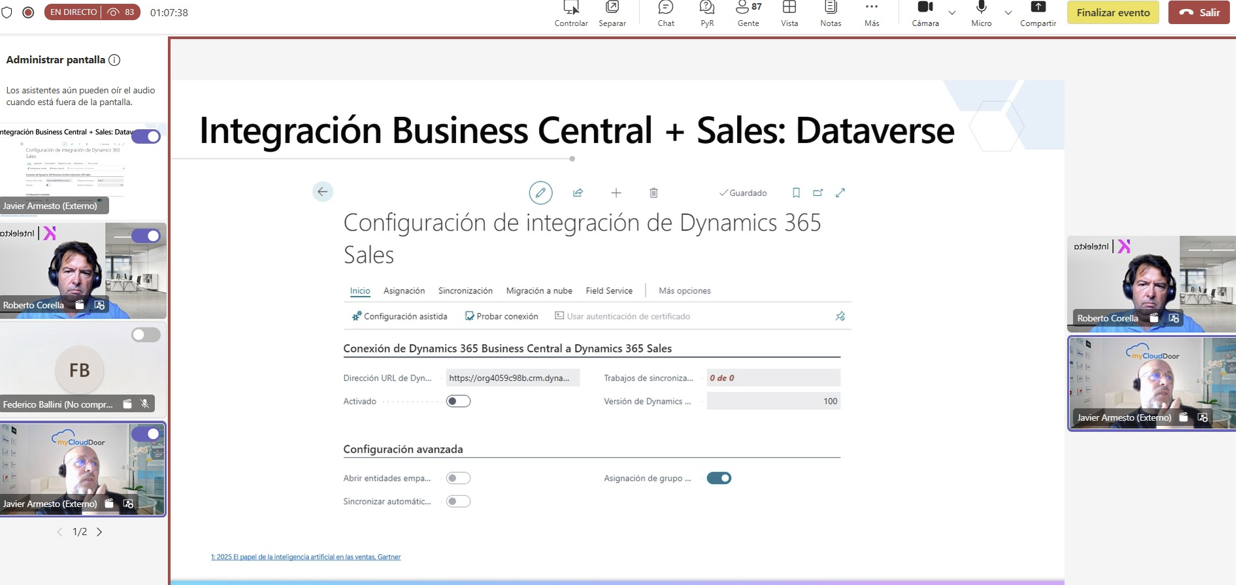Enable Federico Ballini on-screen switch

click(x=146, y=335)
